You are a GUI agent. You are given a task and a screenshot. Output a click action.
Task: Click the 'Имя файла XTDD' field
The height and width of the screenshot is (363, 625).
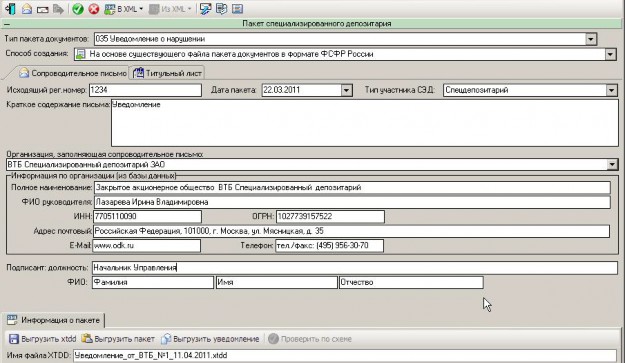pyautogui.click(x=345, y=355)
